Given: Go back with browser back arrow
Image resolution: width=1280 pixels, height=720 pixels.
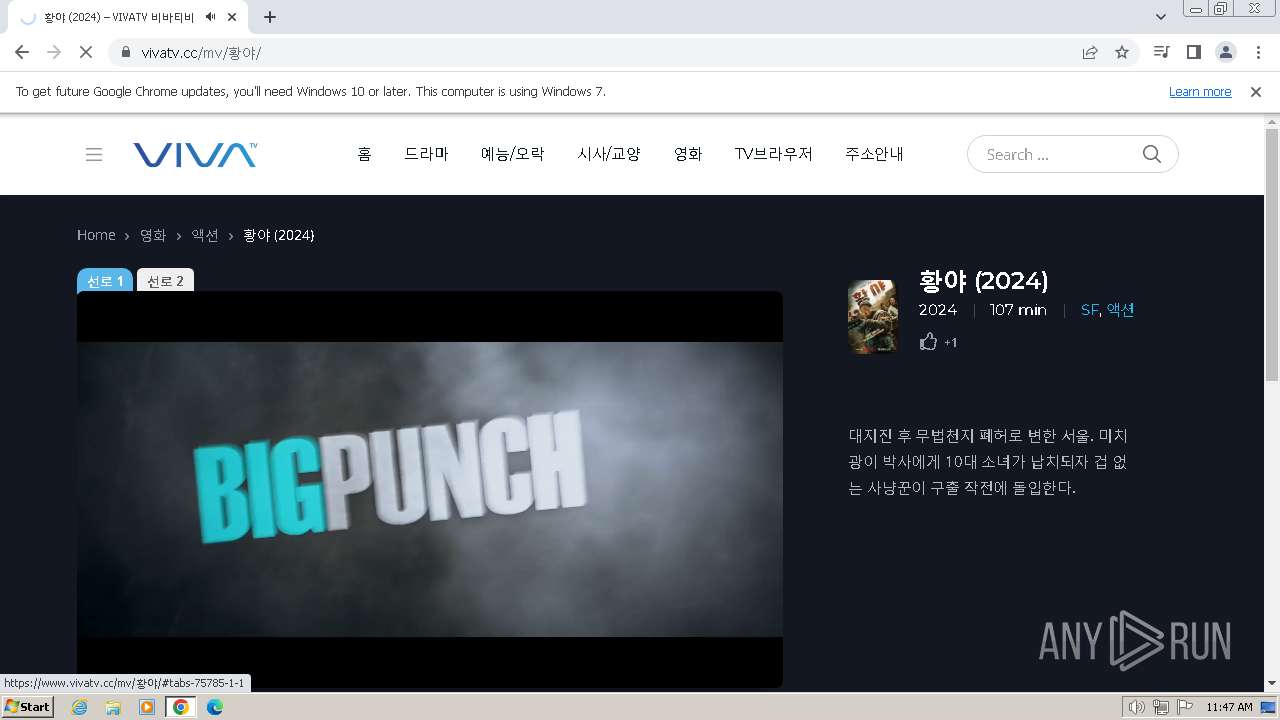Looking at the screenshot, I should (22, 52).
